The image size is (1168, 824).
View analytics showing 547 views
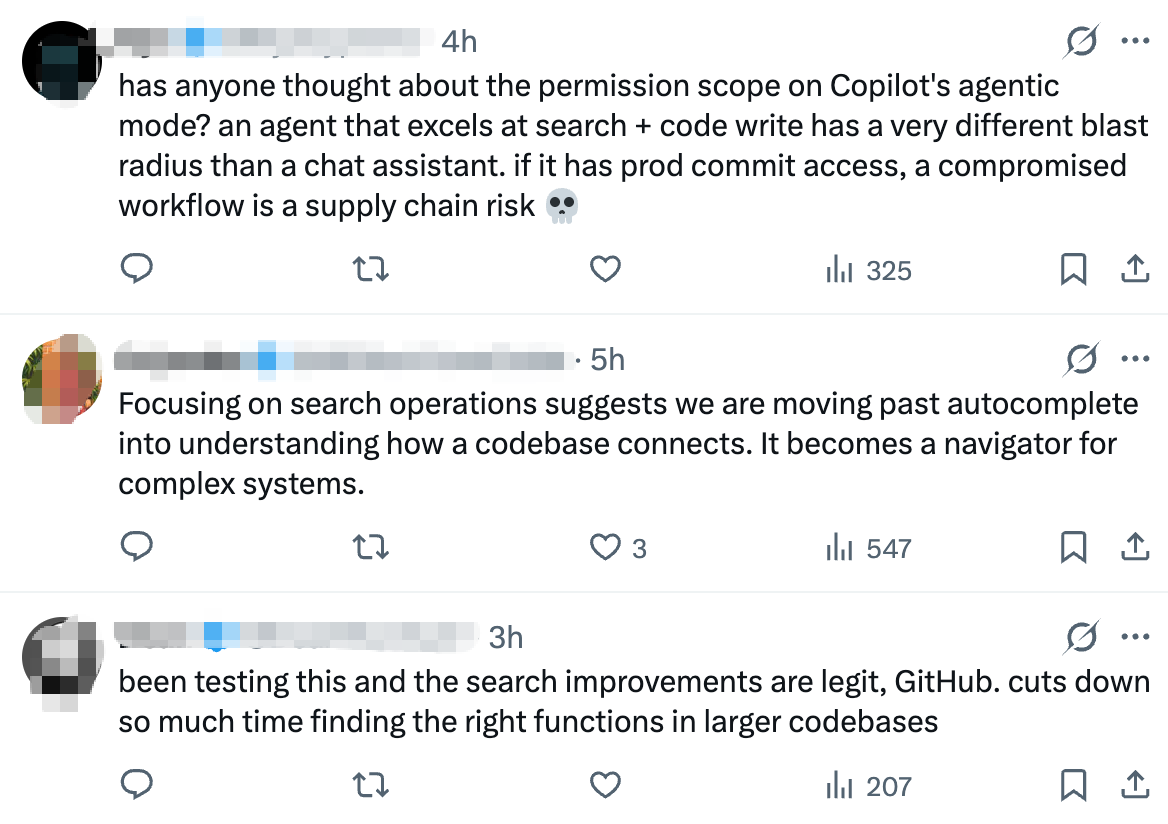(x=868, y=548)
